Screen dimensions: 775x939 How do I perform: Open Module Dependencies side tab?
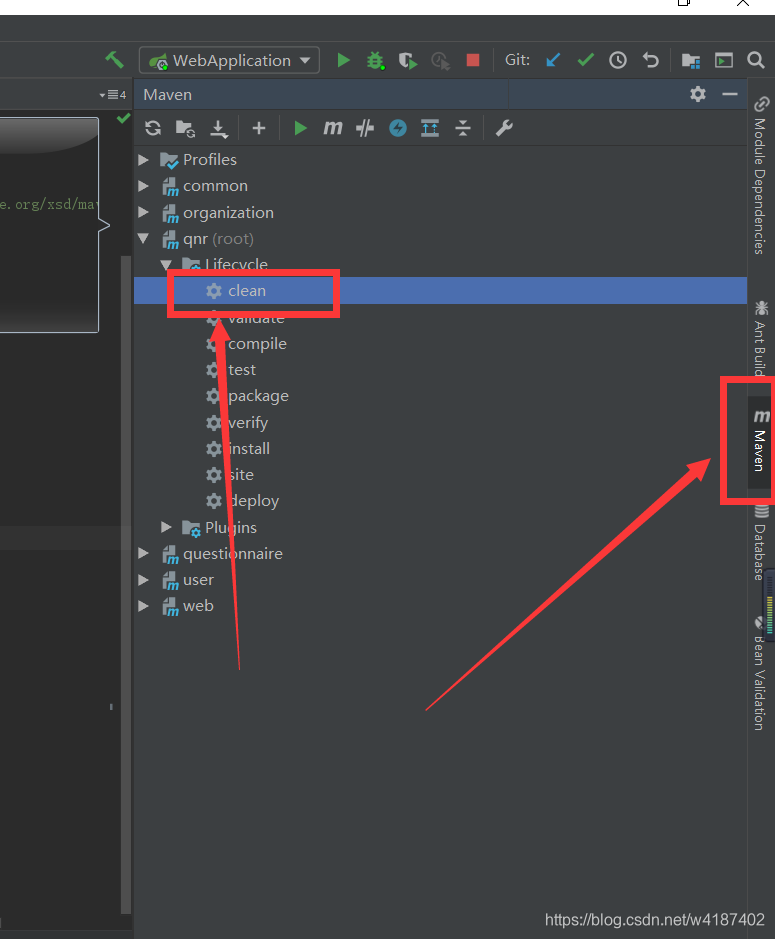tap(761, 175)
